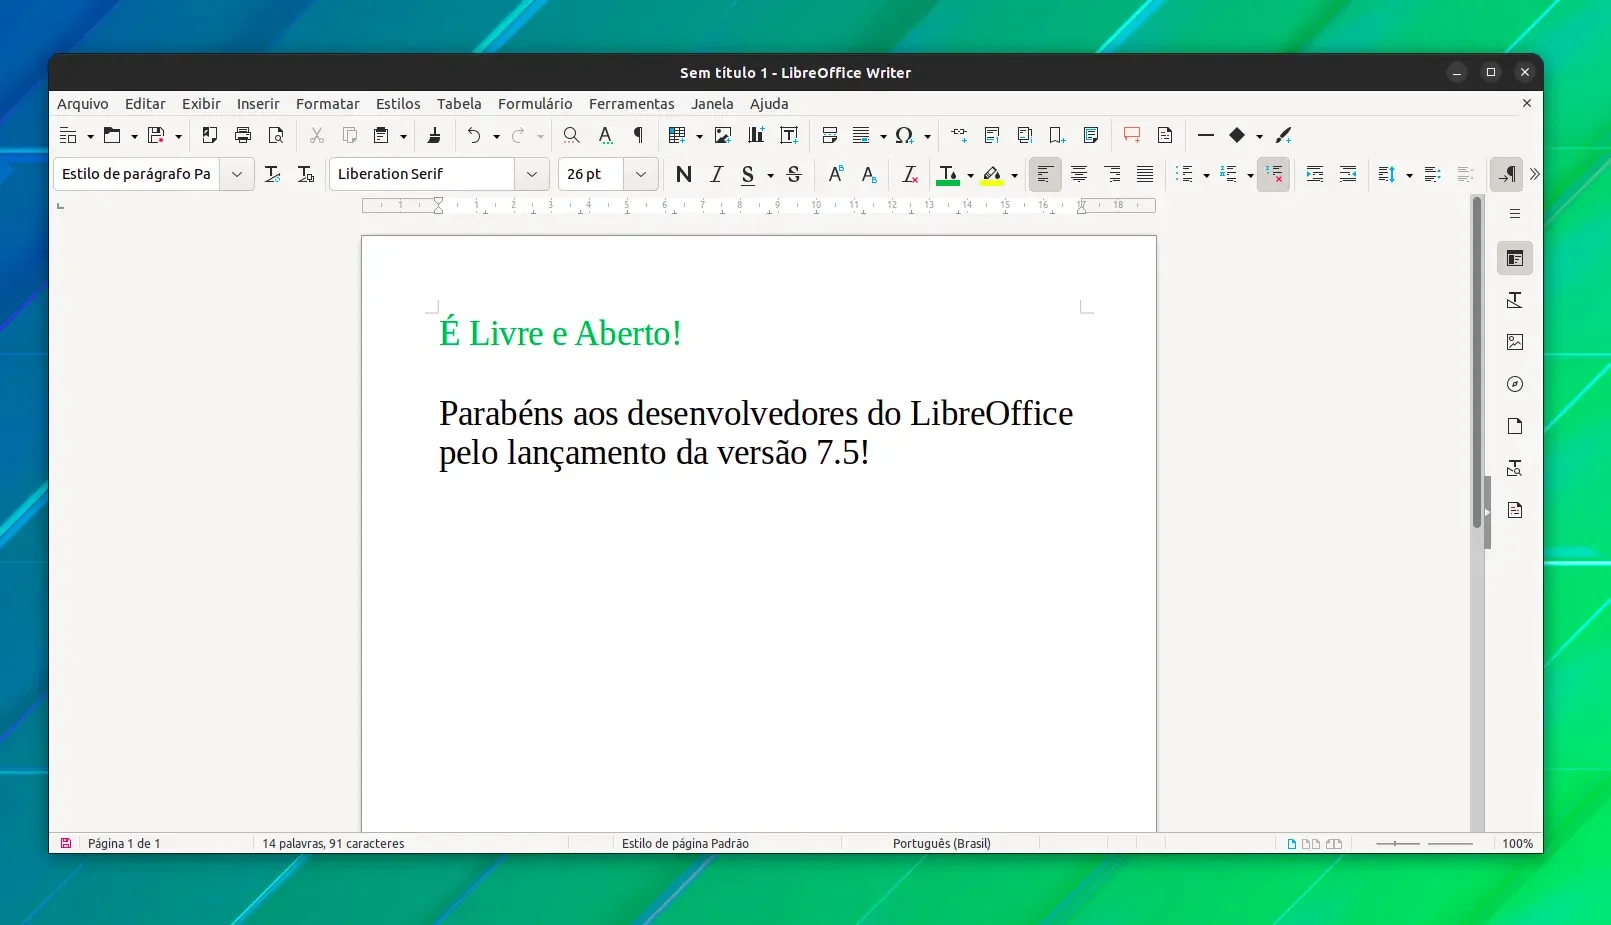This screenshot has width=1611, height=925.
Task: Click the word count in status bar
Action: 333,844
